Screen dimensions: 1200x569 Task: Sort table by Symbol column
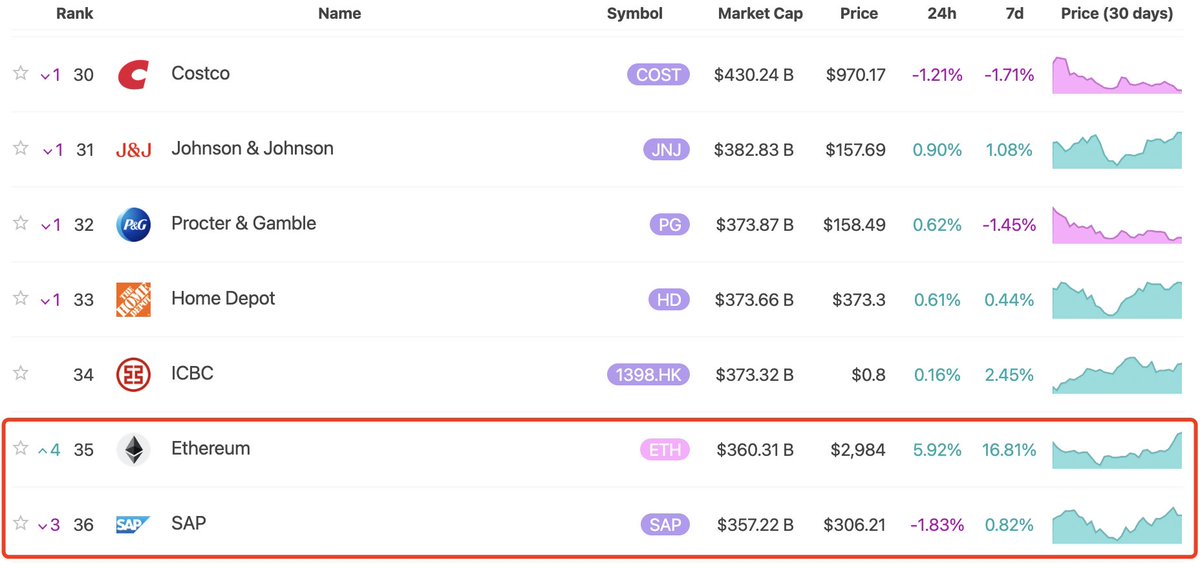coord(634,14)
